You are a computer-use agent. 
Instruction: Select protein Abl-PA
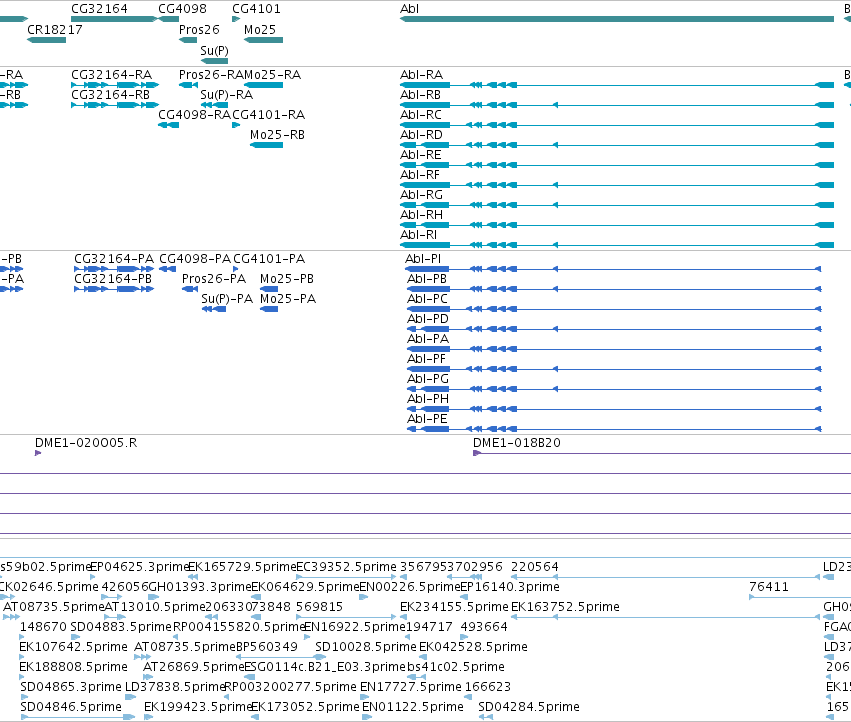pos(613,349)
